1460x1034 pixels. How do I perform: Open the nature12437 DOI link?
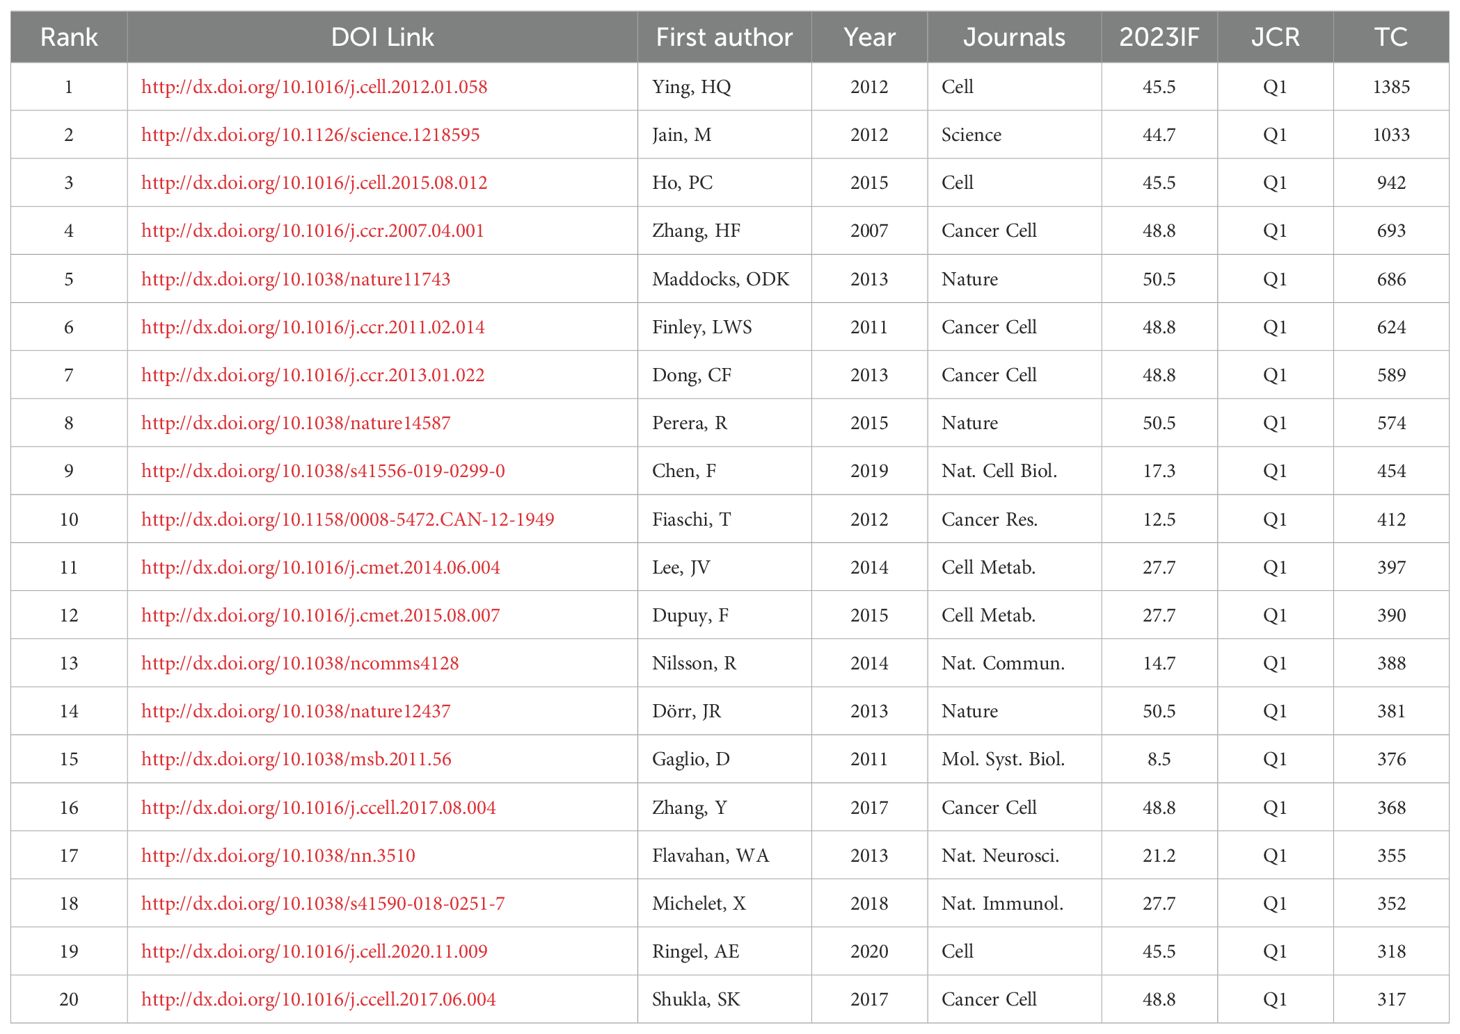coord(296,711)
